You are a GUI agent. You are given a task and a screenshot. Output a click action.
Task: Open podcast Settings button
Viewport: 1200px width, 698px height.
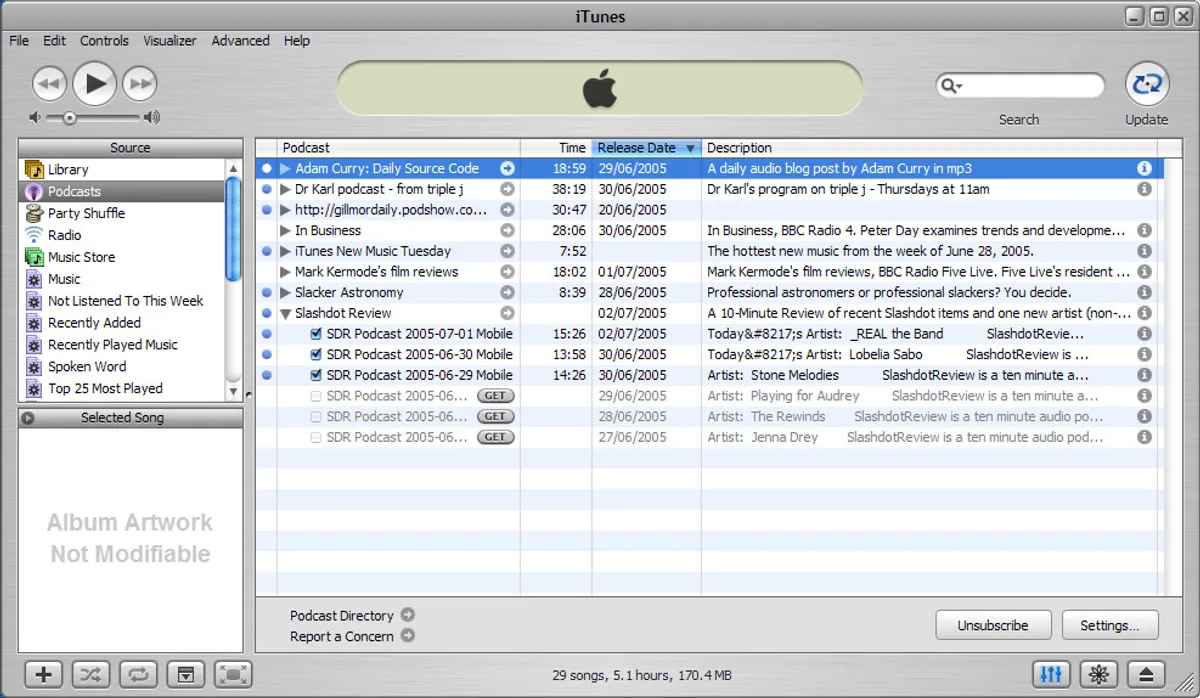(x=1109, y=625)
